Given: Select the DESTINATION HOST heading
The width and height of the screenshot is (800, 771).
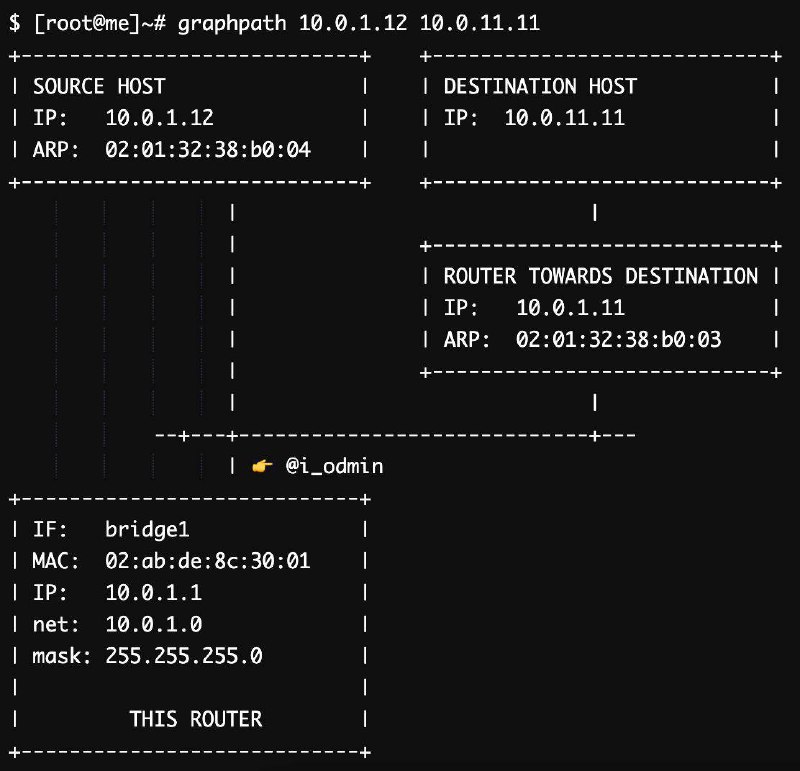Looking at the screenshot, I should (540, 86).
